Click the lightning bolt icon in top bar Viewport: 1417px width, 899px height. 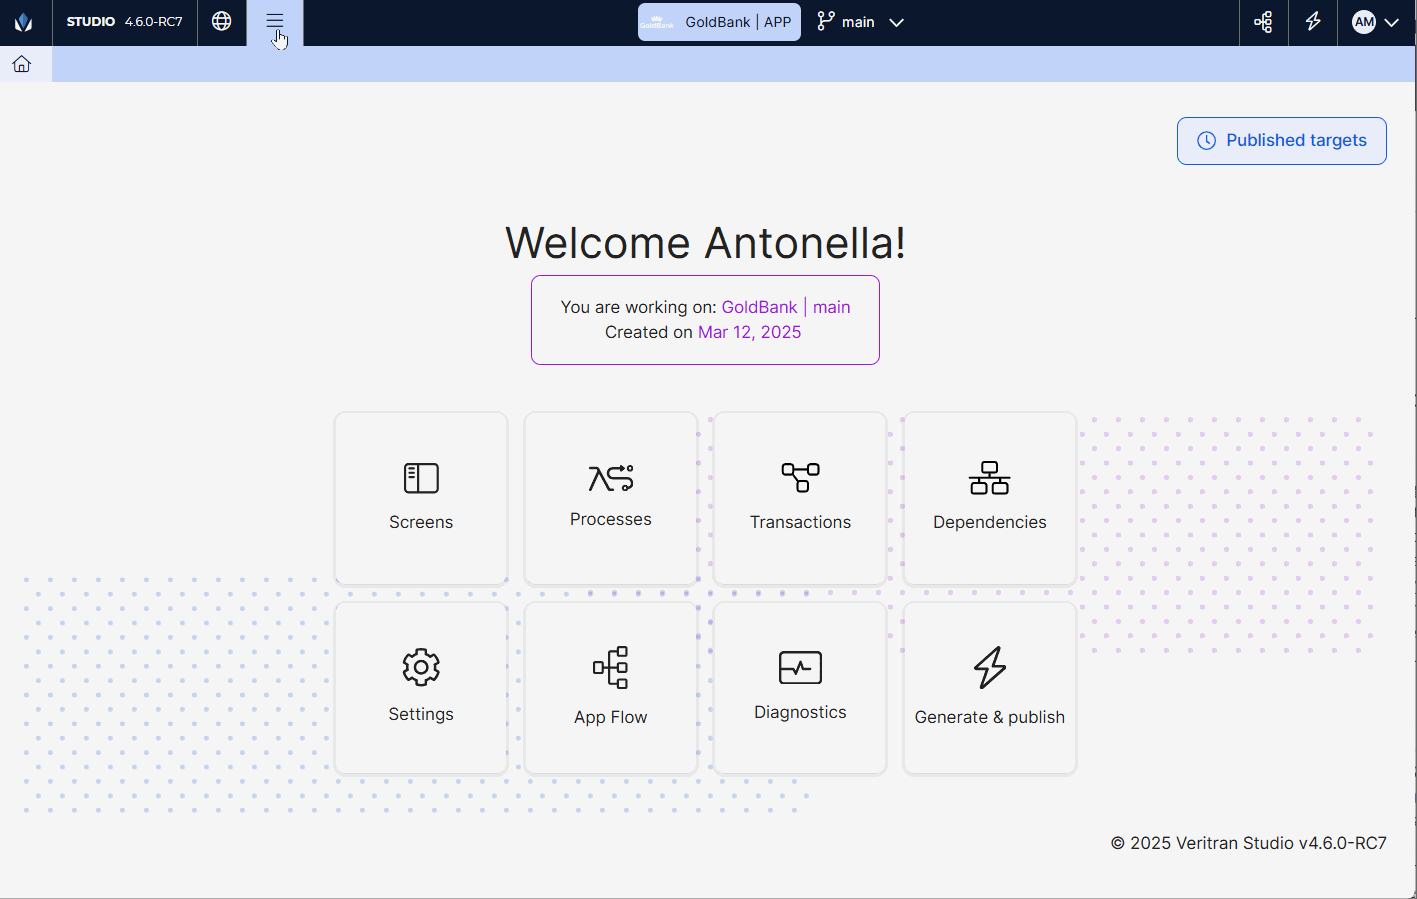coord(1313,22)
